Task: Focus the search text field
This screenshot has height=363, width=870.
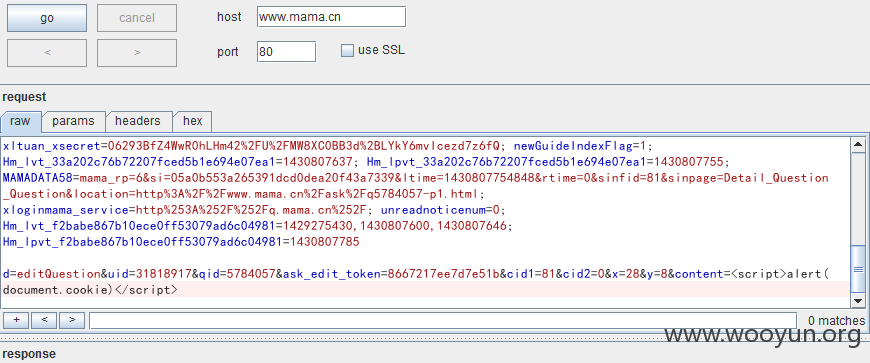Action: click(x=443, y=320)
